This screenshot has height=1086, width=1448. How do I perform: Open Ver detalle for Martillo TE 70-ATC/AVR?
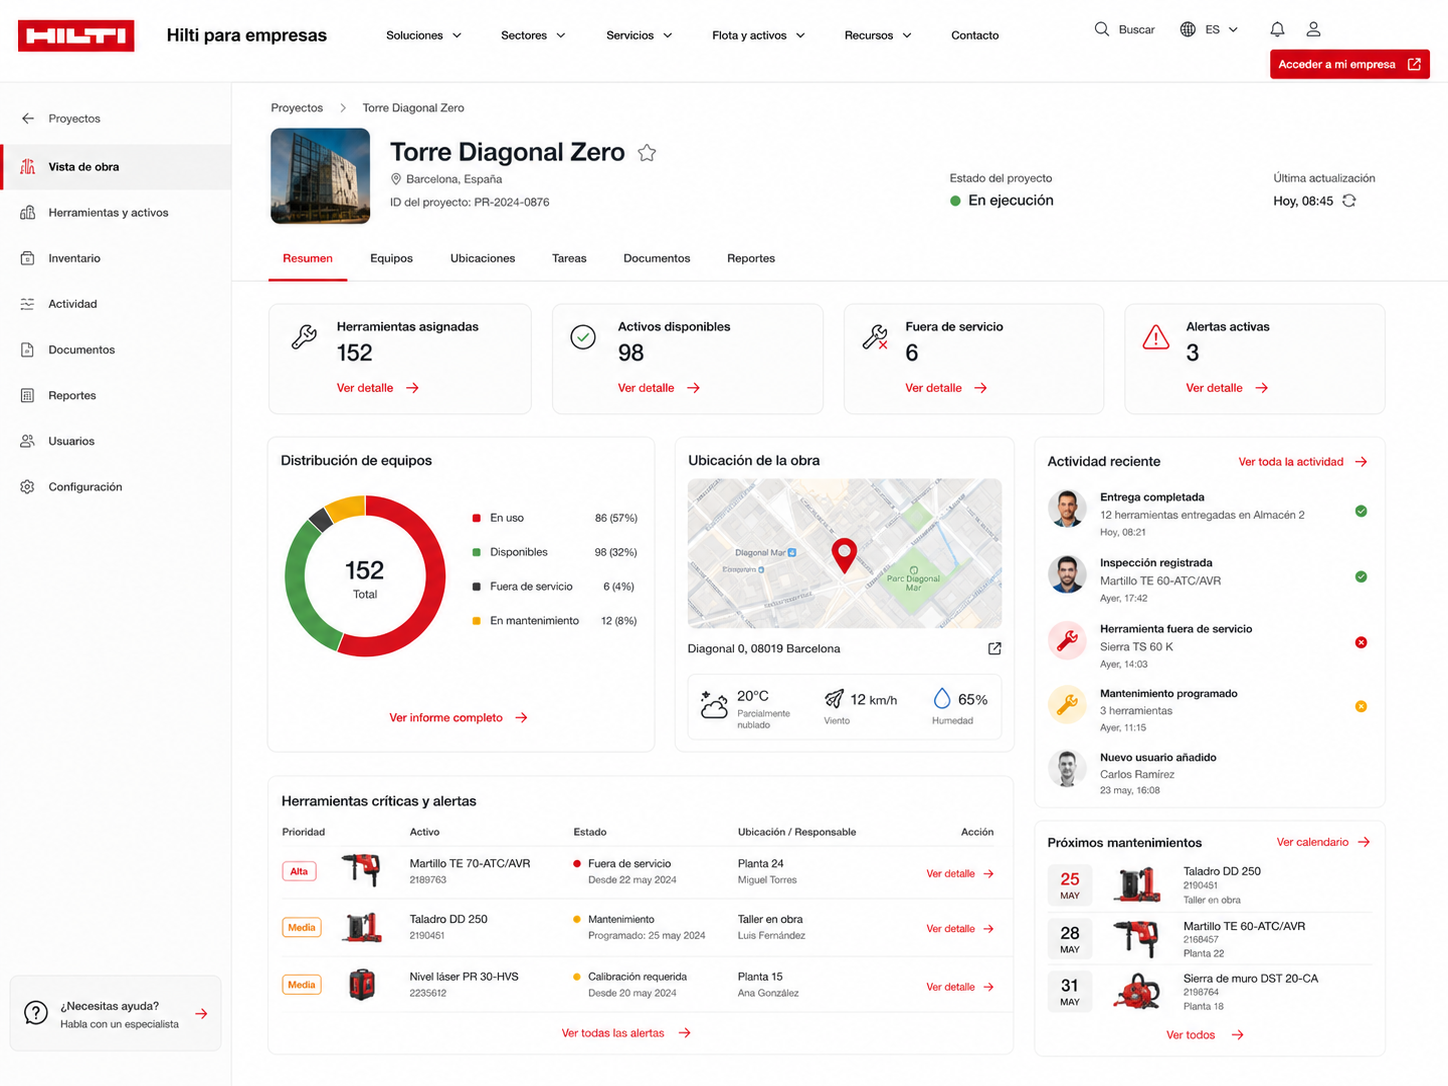(x=960, y=874)
